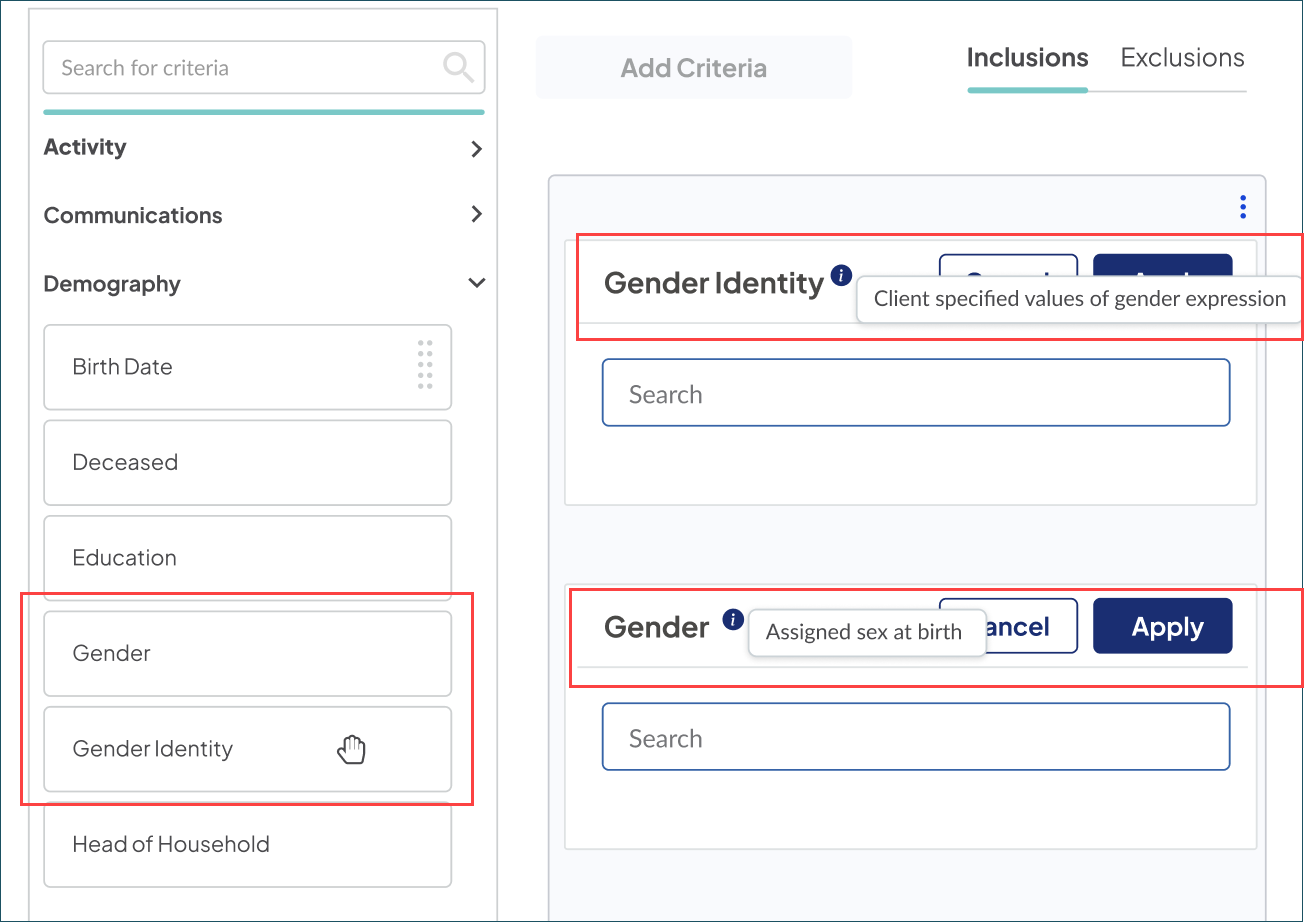1304x922 pixels.
Task: Switch to the Exclusions tab
Action: [x=1181, y=58]
